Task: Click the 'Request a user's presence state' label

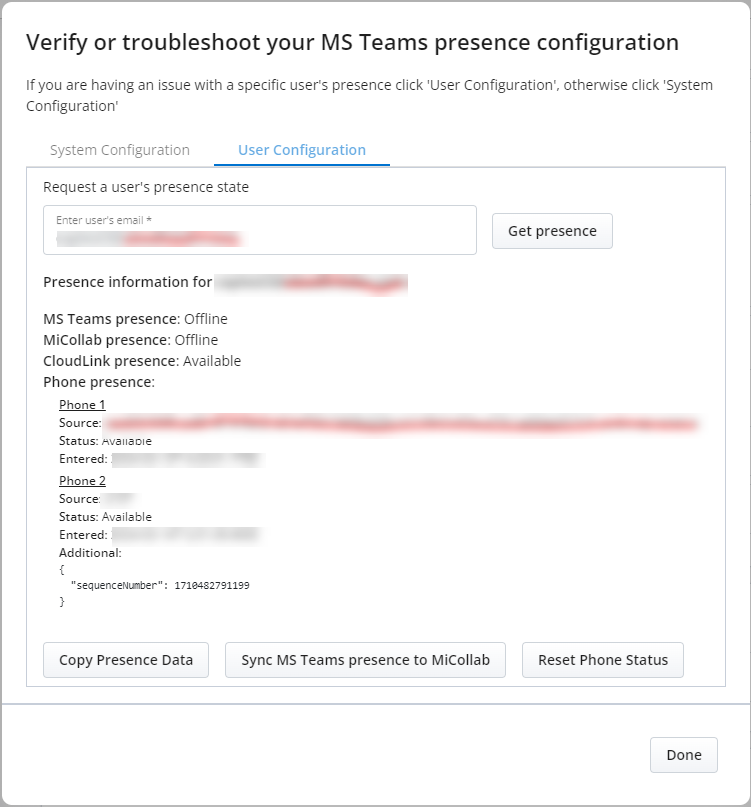Action: [x=146, y=187]
